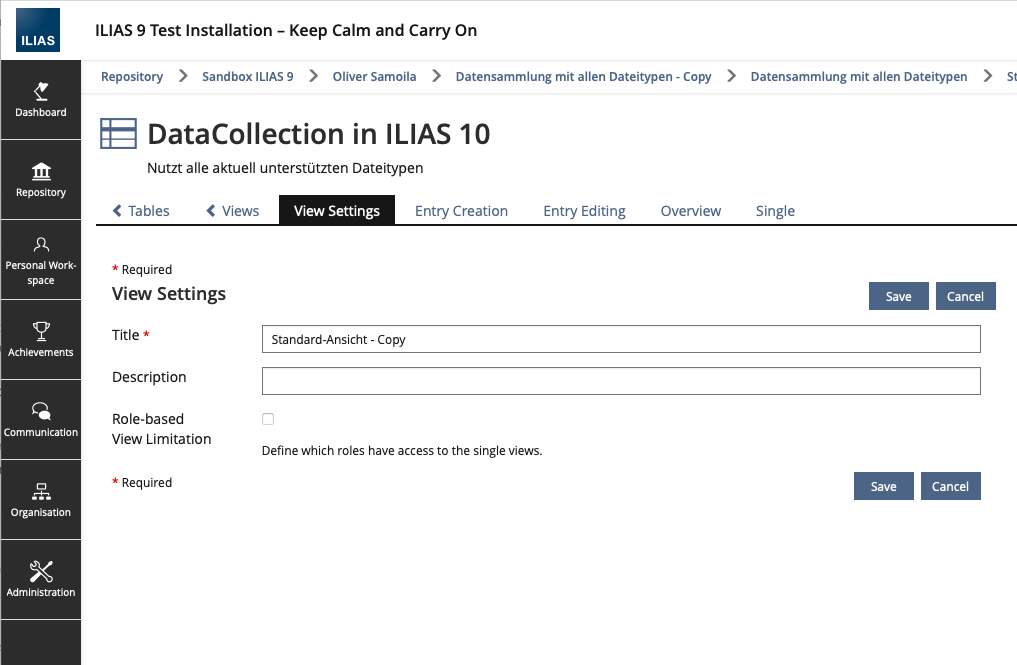
Task: Open the Overview tab
Action: coord(690,211)
